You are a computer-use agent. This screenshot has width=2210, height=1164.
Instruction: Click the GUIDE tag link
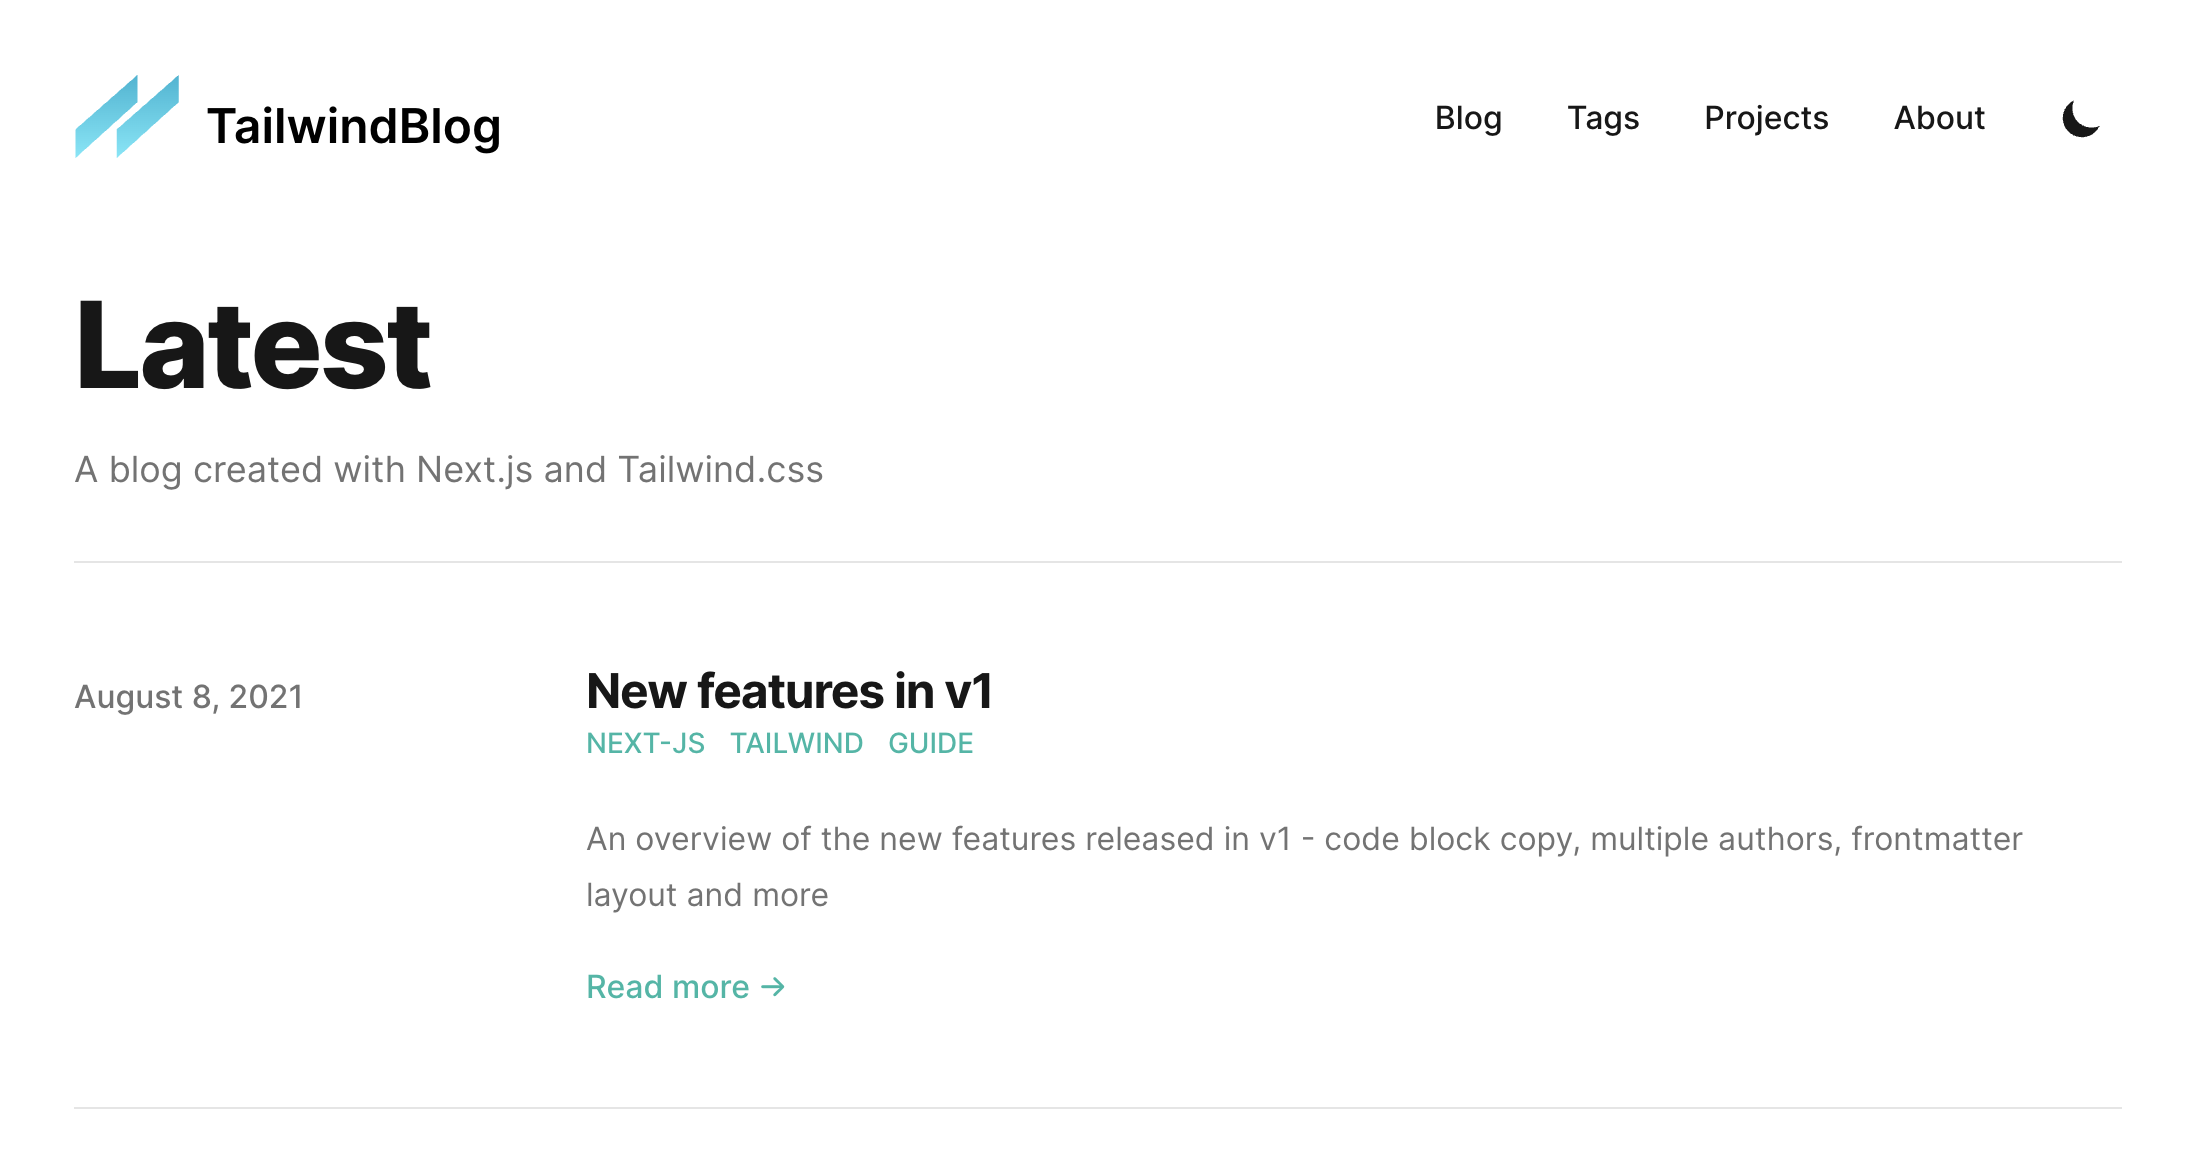930,743
